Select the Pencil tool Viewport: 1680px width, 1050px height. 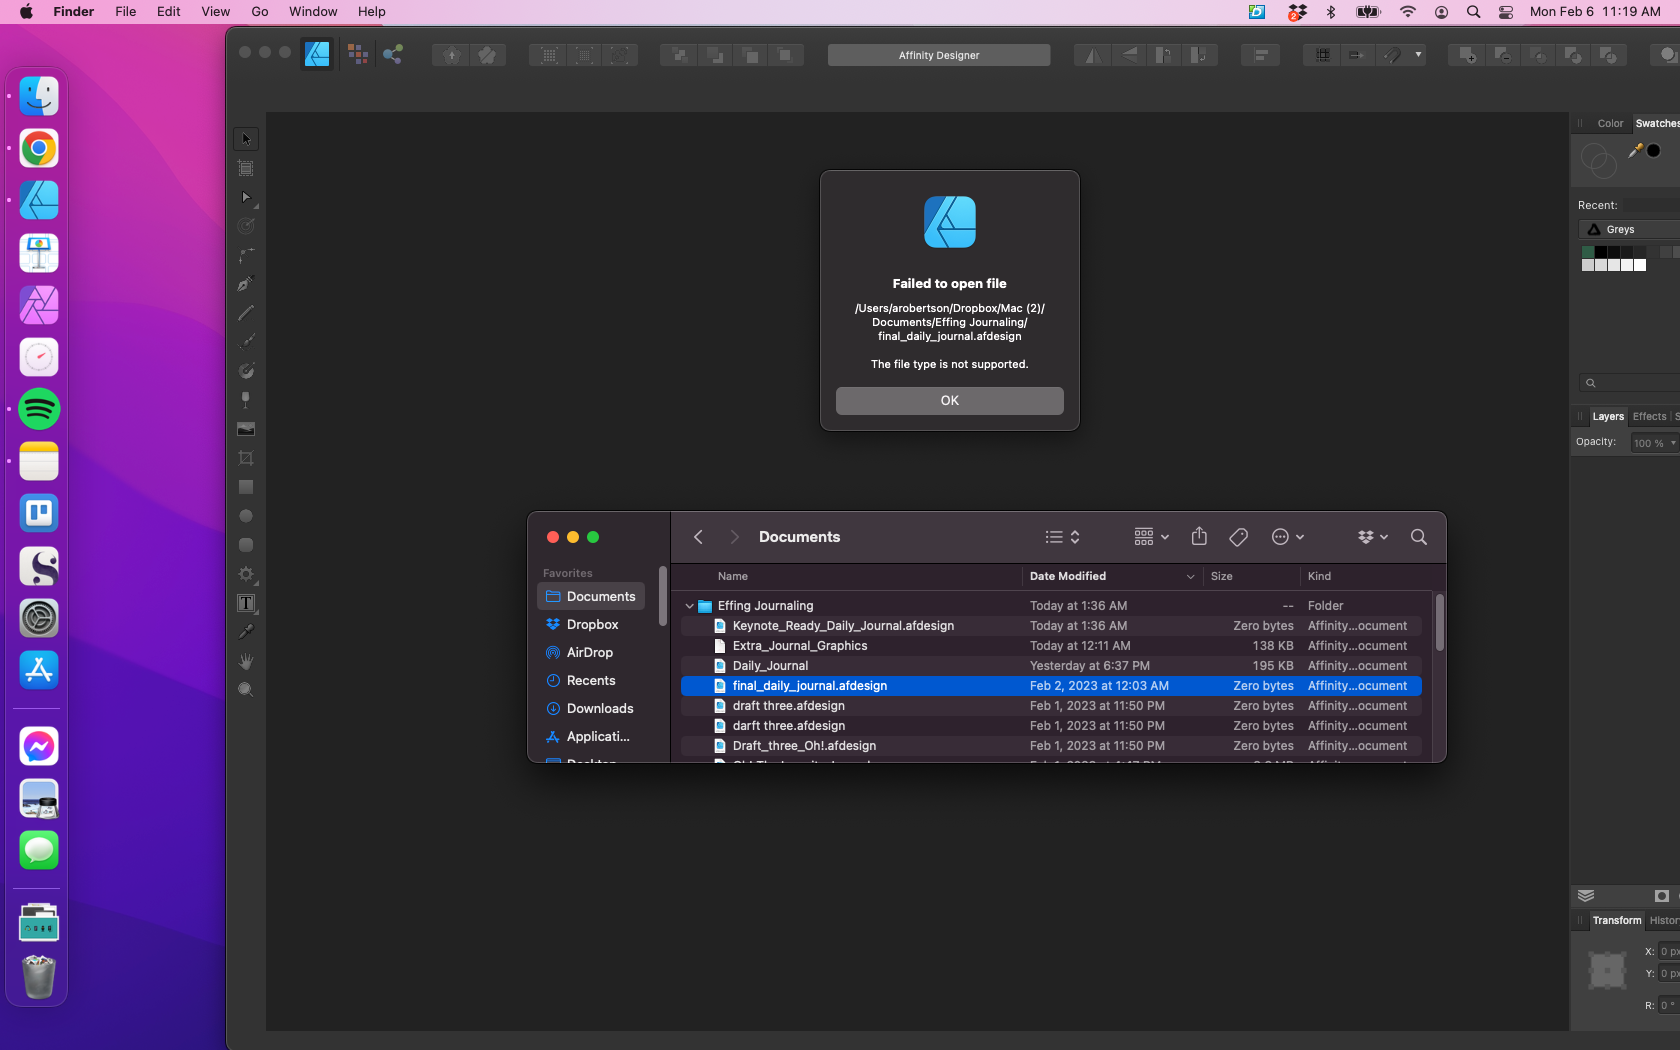(246, 313)
